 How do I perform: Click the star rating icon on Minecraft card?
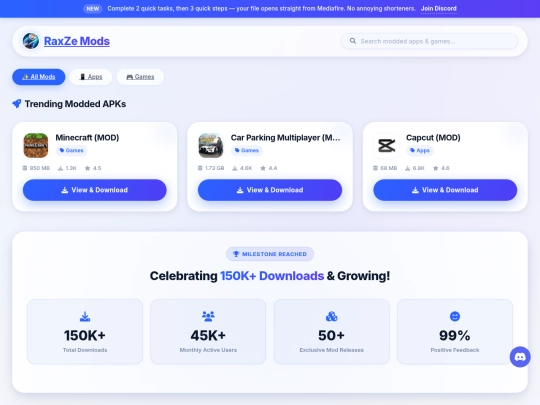[x=87, y=168]
